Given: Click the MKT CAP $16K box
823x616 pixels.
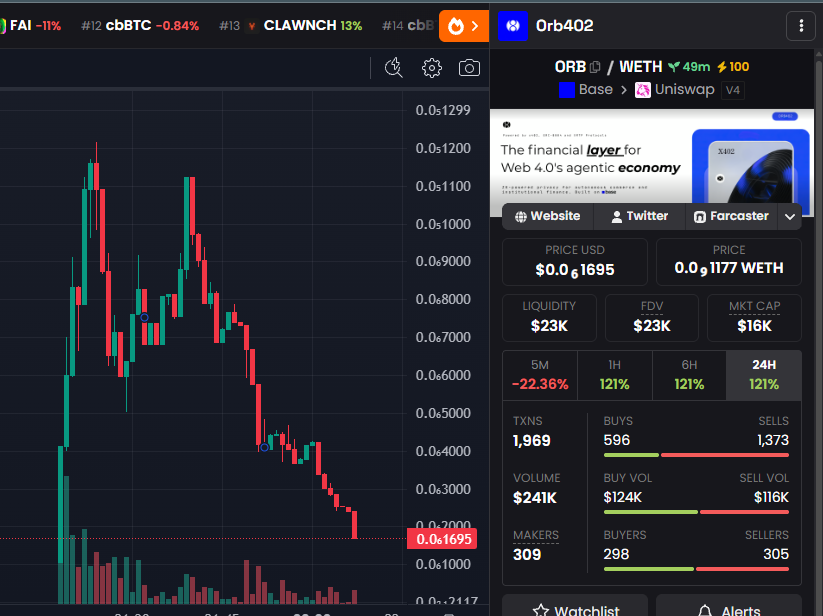Looking at the screenshot, I should (x=754, y=318).
